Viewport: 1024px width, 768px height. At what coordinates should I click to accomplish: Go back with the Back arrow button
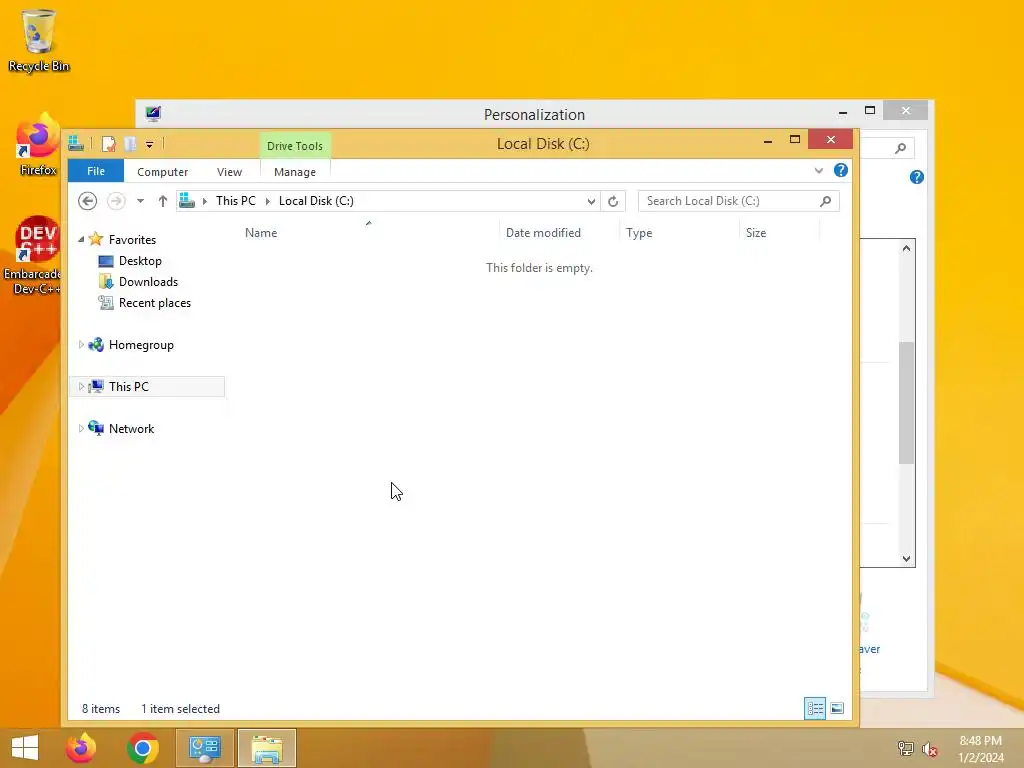click(88, 201)
